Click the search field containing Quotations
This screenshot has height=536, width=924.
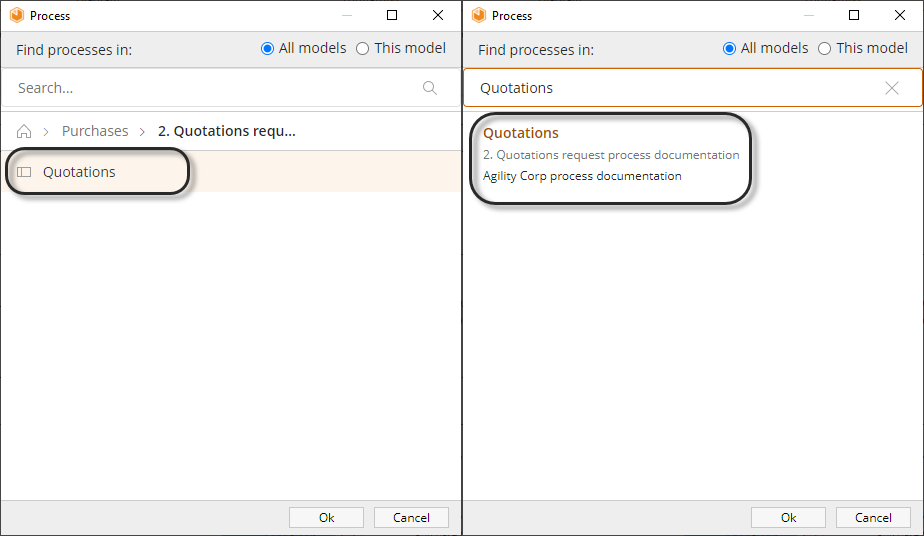click(692, 88)
